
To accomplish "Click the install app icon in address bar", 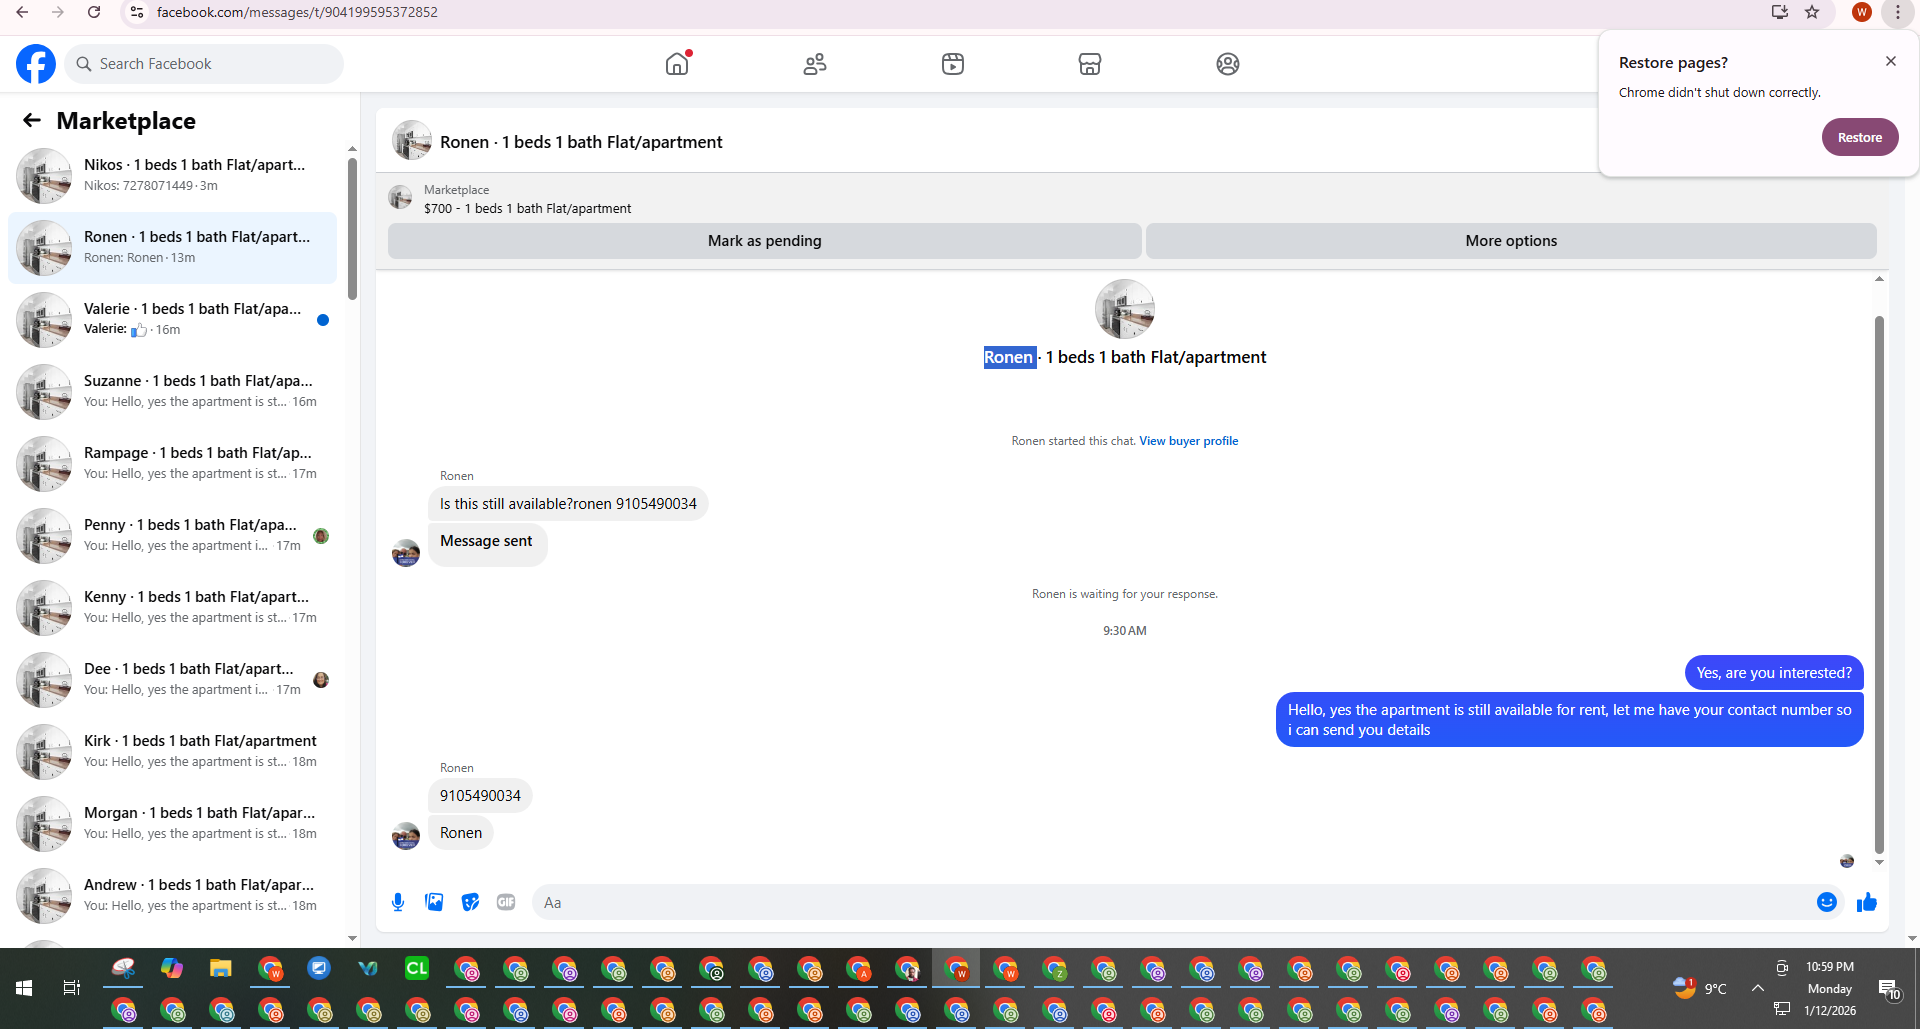I will point(1779,12).
